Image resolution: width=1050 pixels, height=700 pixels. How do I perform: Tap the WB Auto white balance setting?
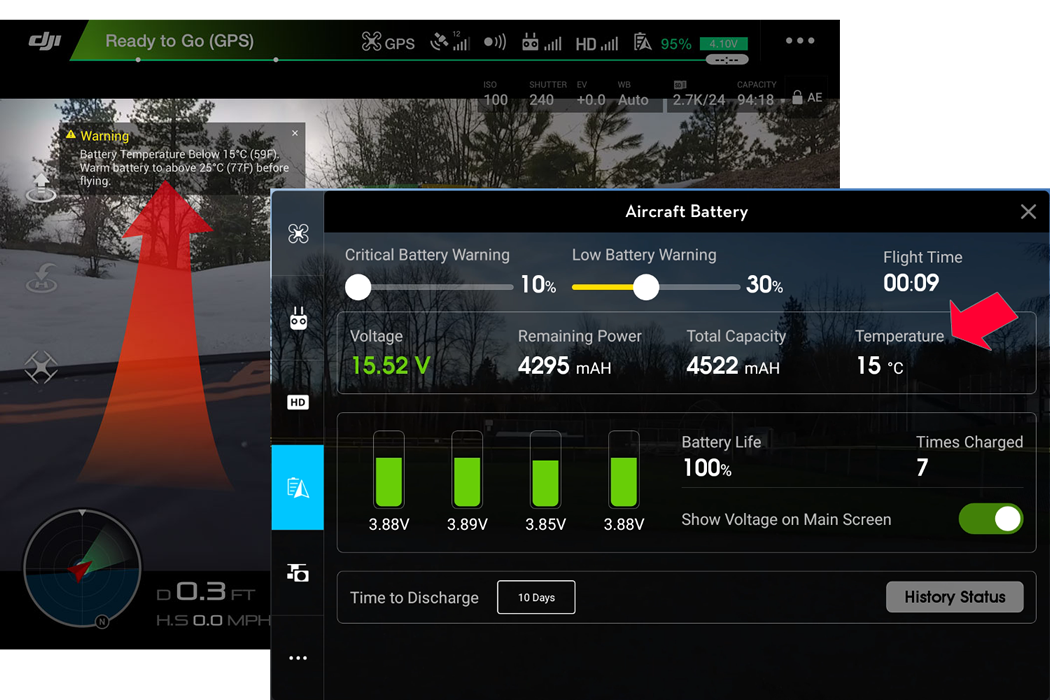pyautogui.click(x=633, y=94)
